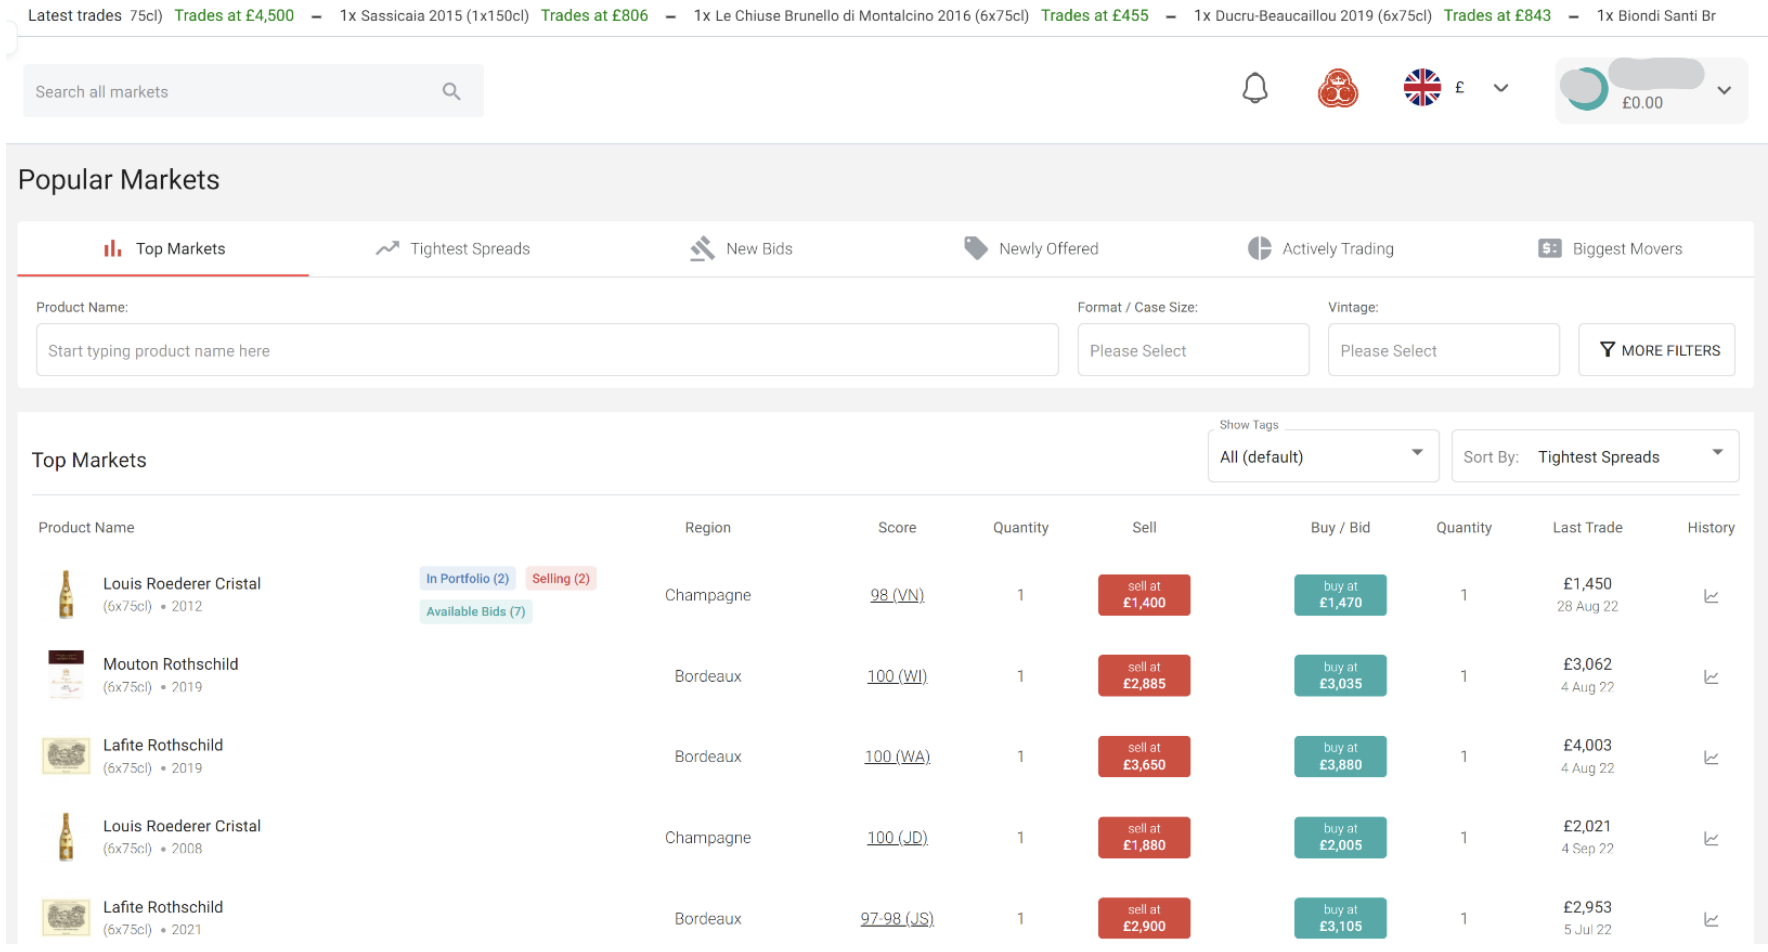1768x952 pixels.
Task: Click the UK flag icon
Action: coord(1422,87)
